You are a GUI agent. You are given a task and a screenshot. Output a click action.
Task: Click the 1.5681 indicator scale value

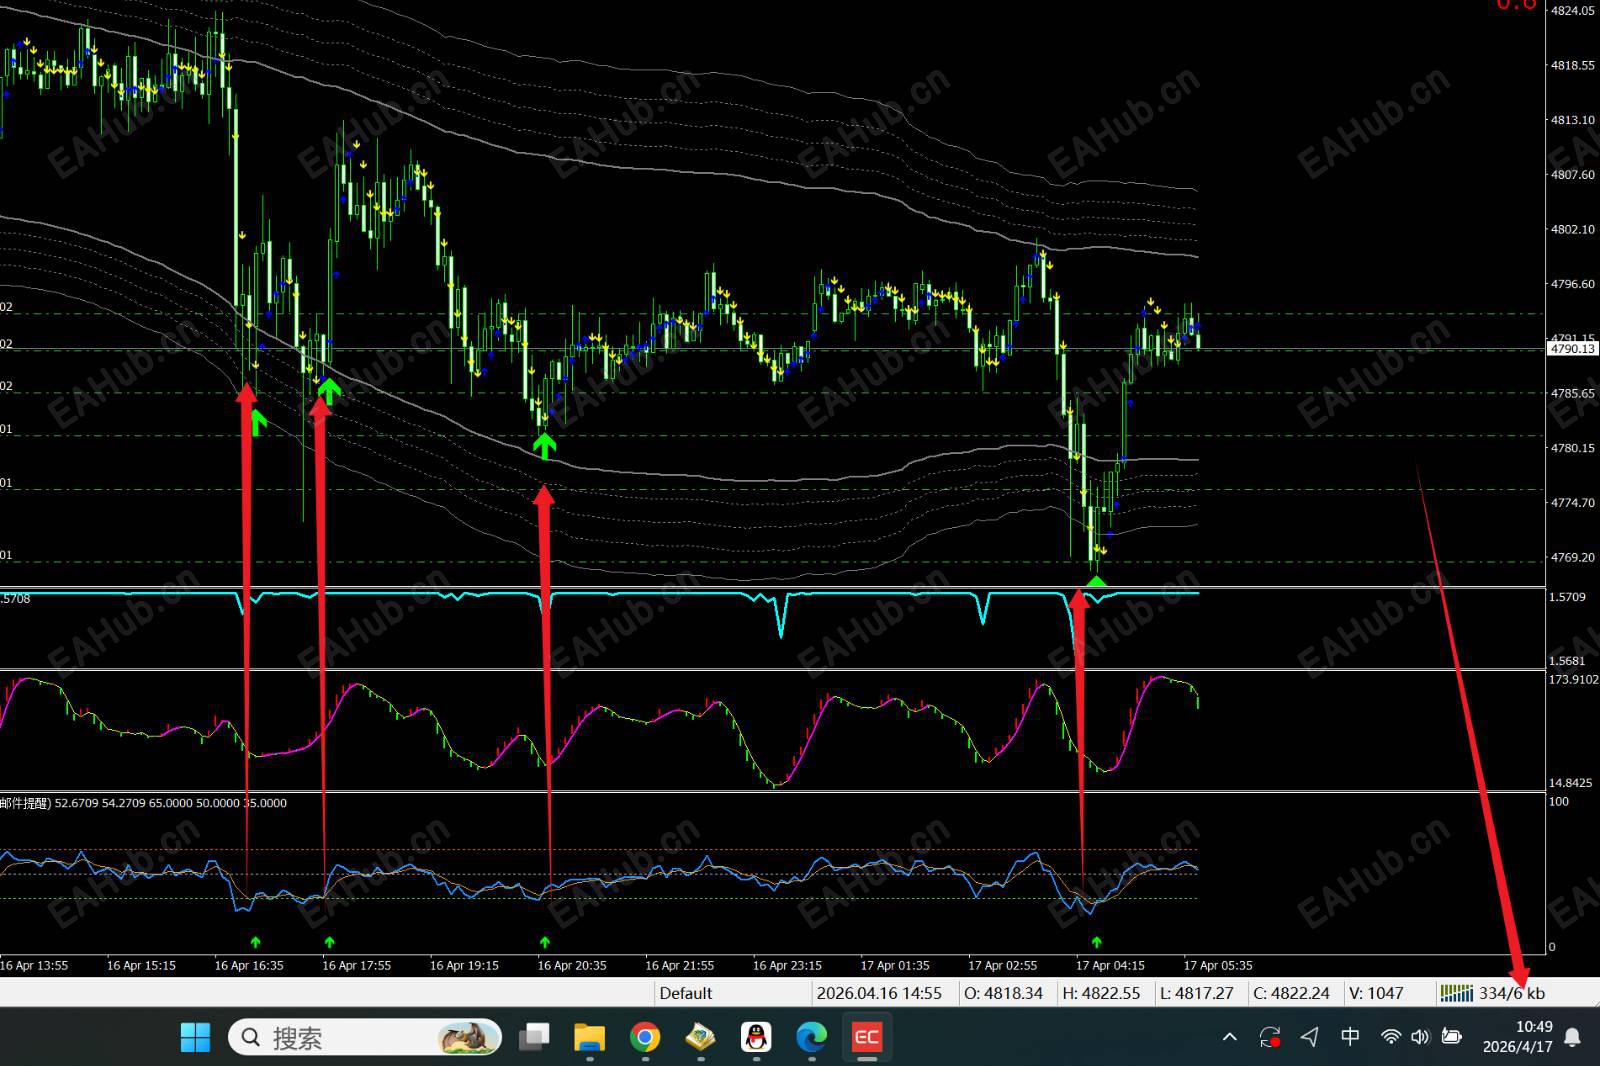(x=1568, y=661)
